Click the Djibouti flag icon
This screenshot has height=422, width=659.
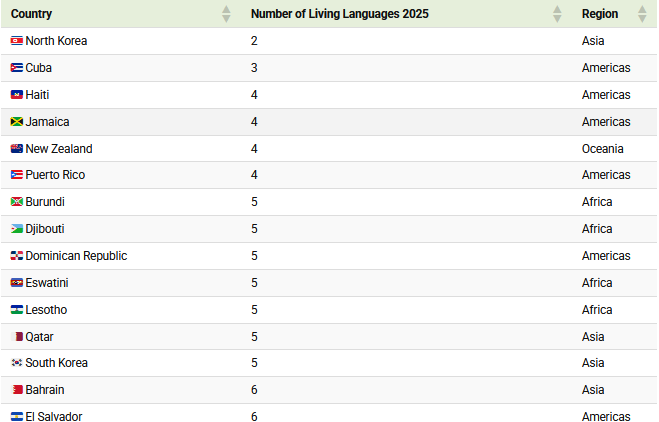[x=17, y=229]
